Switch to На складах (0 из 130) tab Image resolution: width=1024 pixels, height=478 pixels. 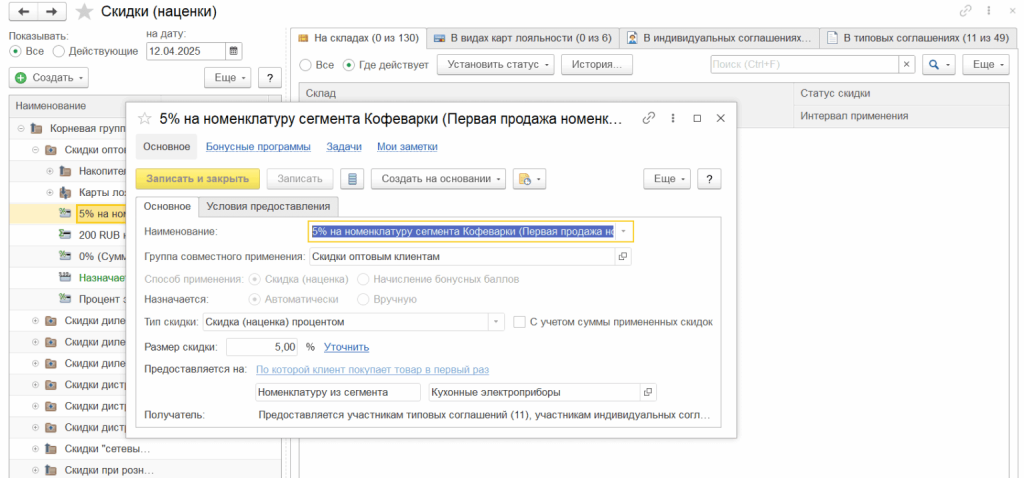coord(358,38)
